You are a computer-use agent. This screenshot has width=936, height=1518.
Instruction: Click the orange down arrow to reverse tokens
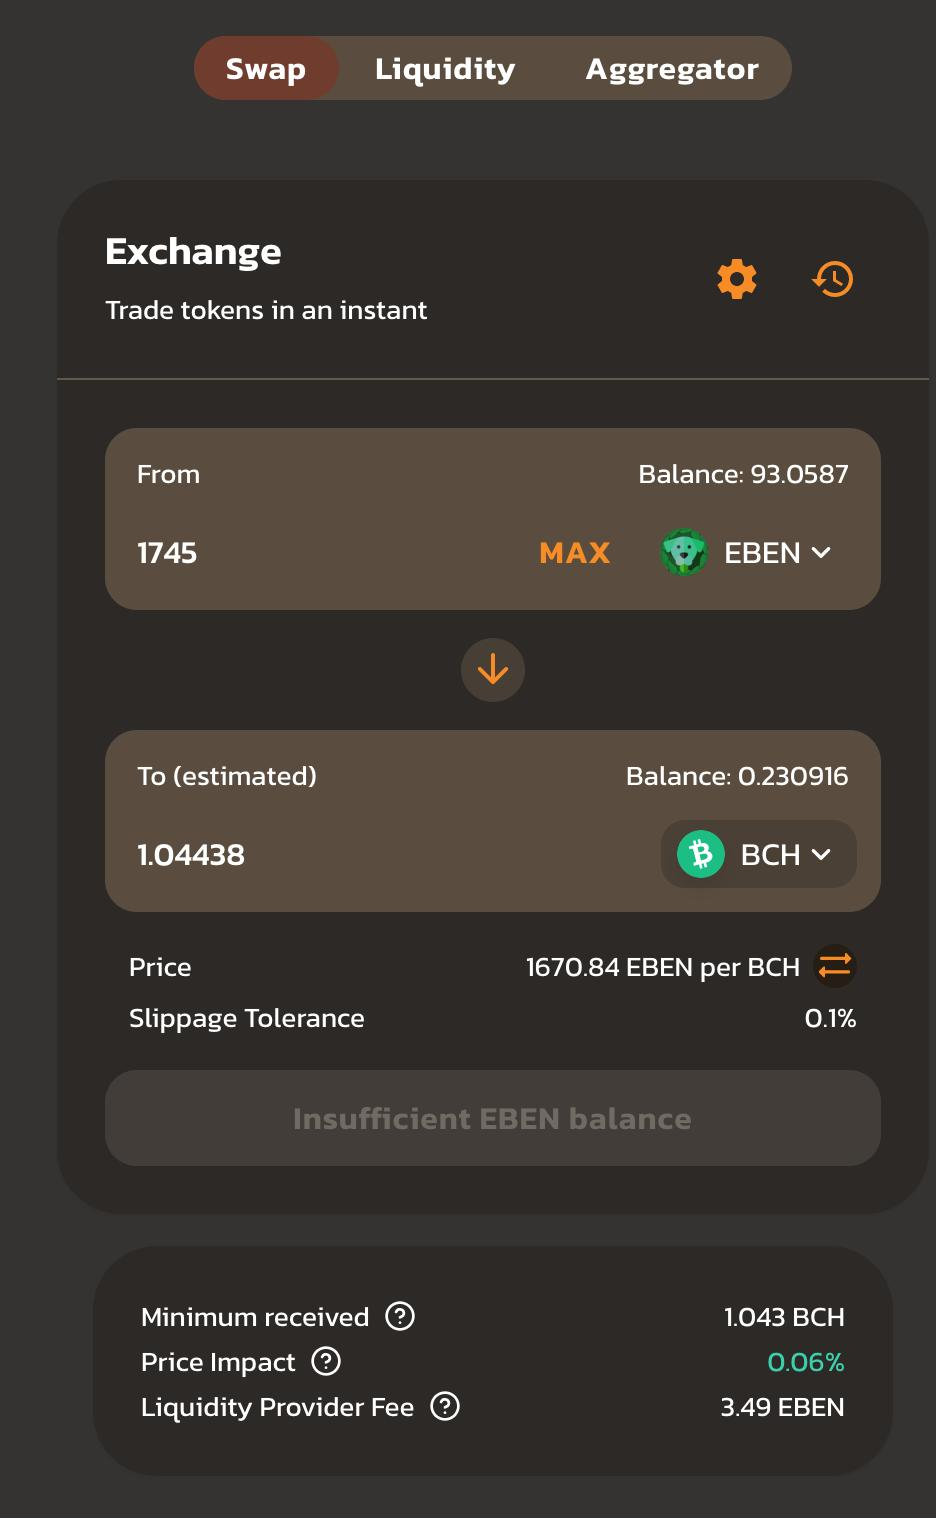click(x=493, y=670)
